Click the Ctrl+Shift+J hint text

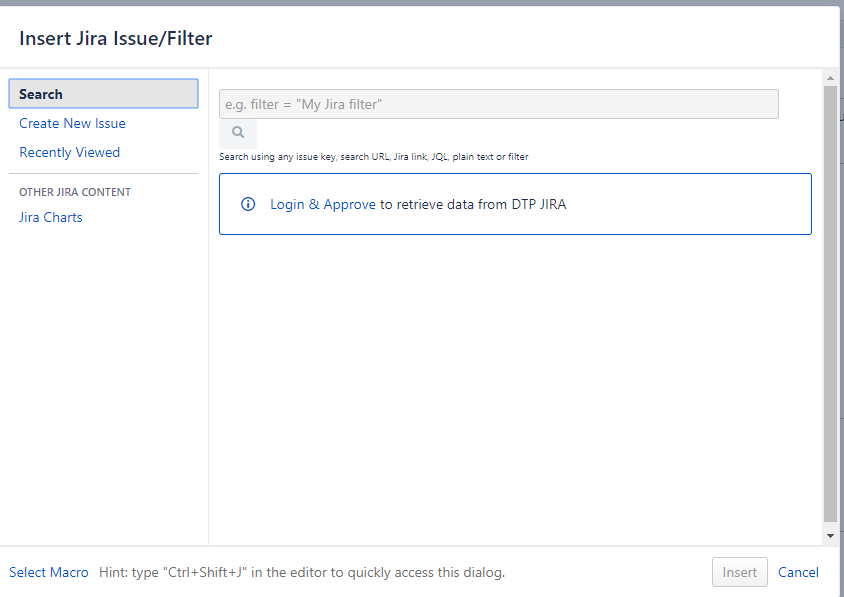302,572
